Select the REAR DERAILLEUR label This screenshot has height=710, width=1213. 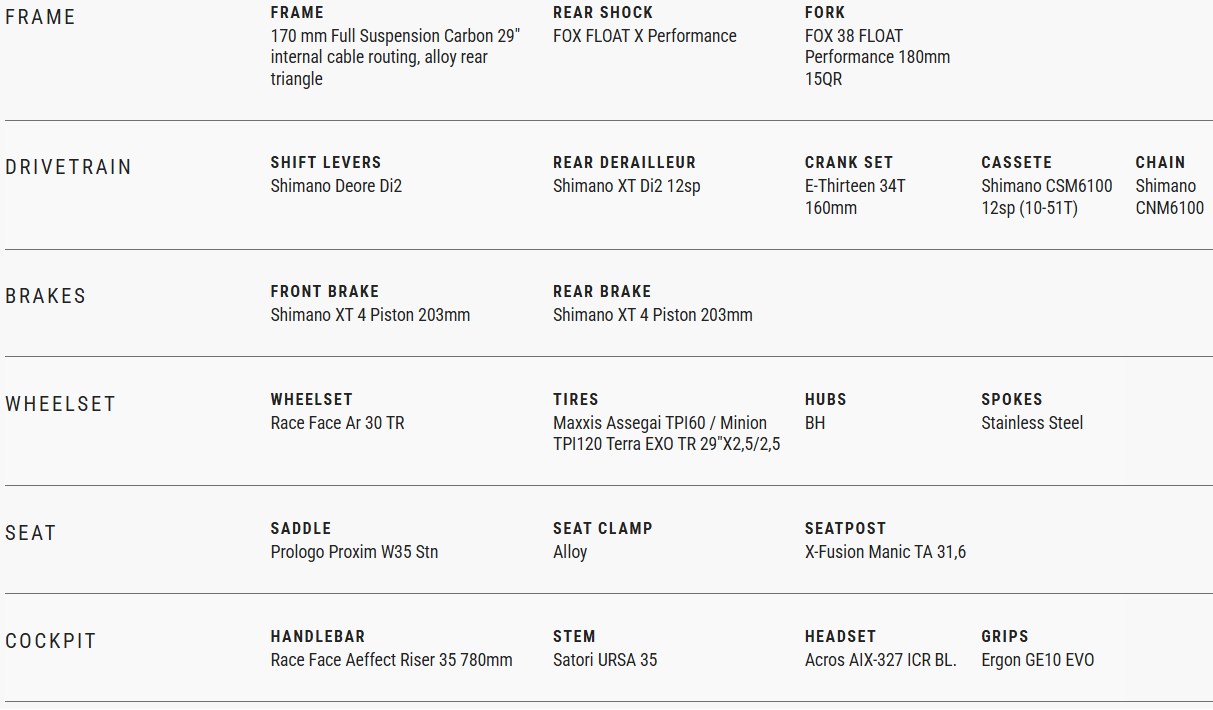624,162
